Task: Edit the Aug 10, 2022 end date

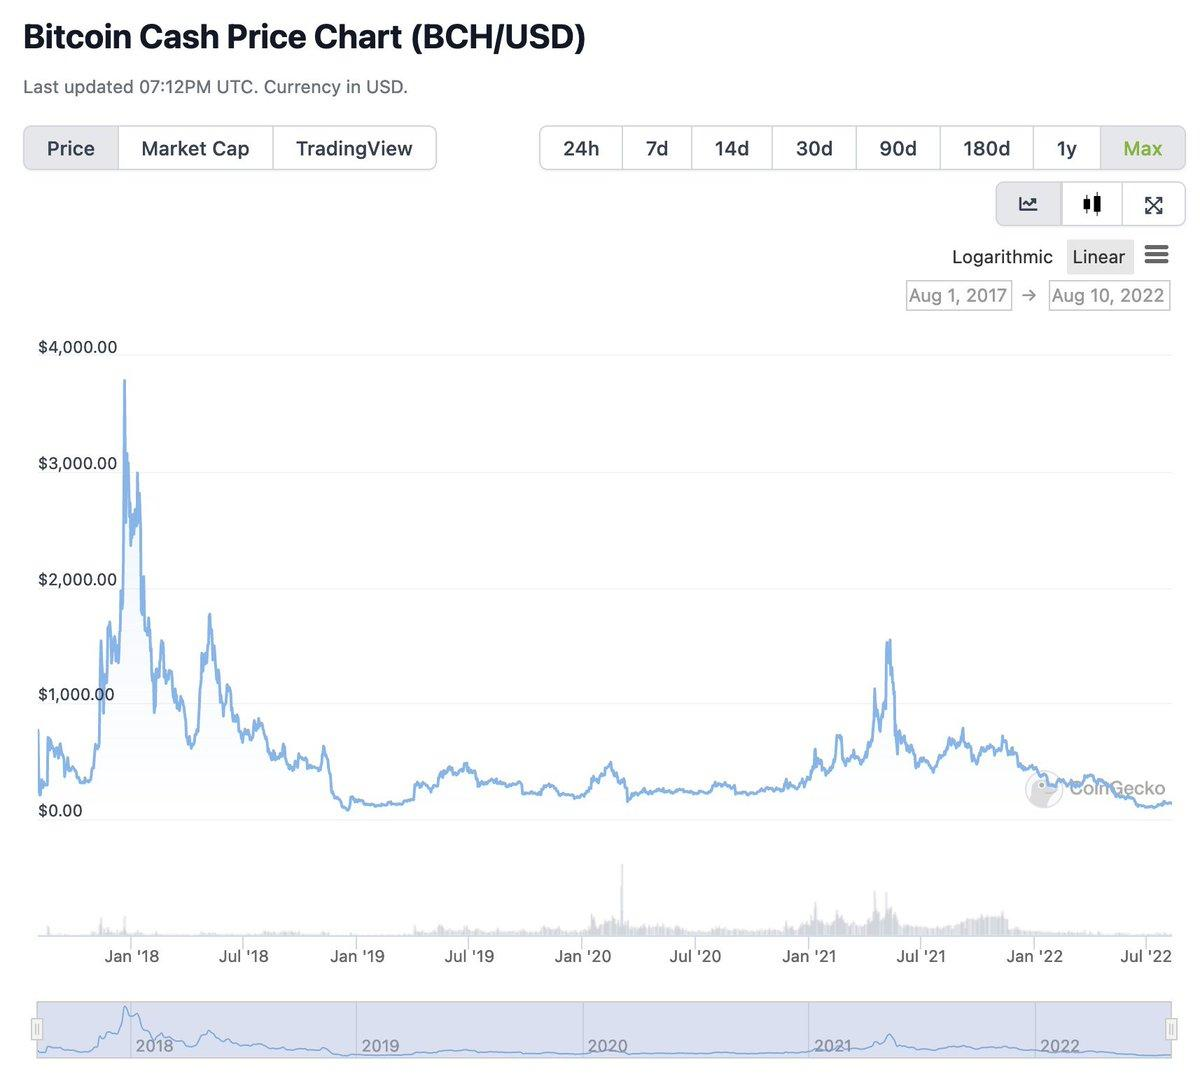Action: pos(1108,296)
